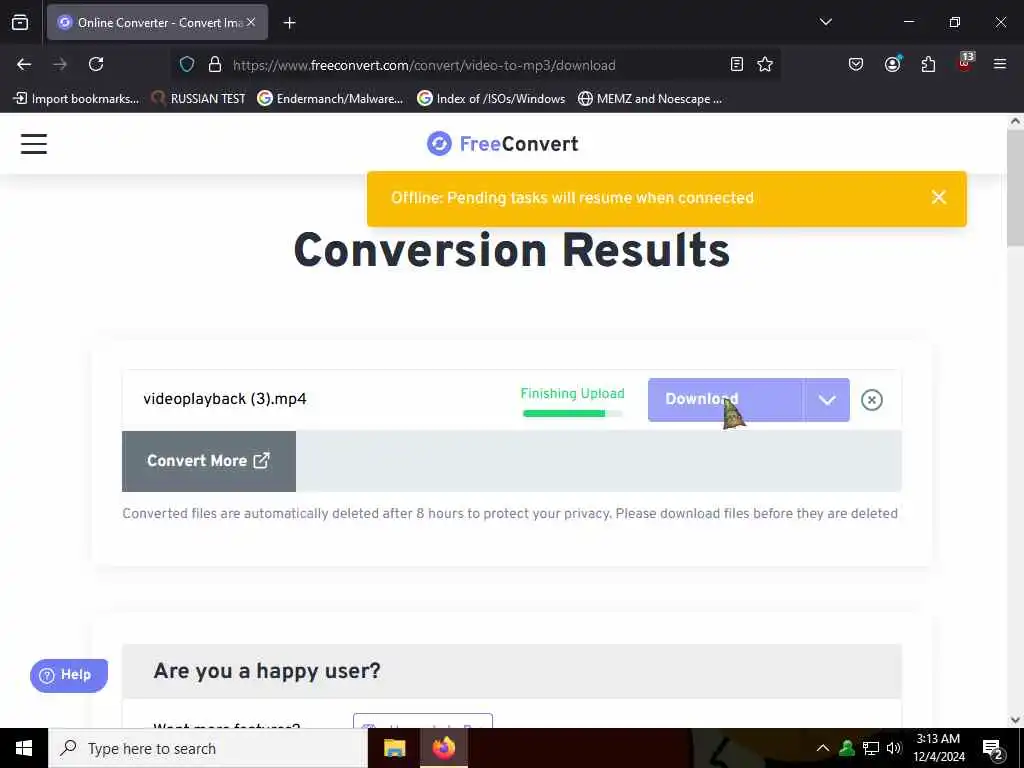Viewport: 1024px width, 768px height.
Task: Click the scrollbar down arrow
Action: (1015, 720)
